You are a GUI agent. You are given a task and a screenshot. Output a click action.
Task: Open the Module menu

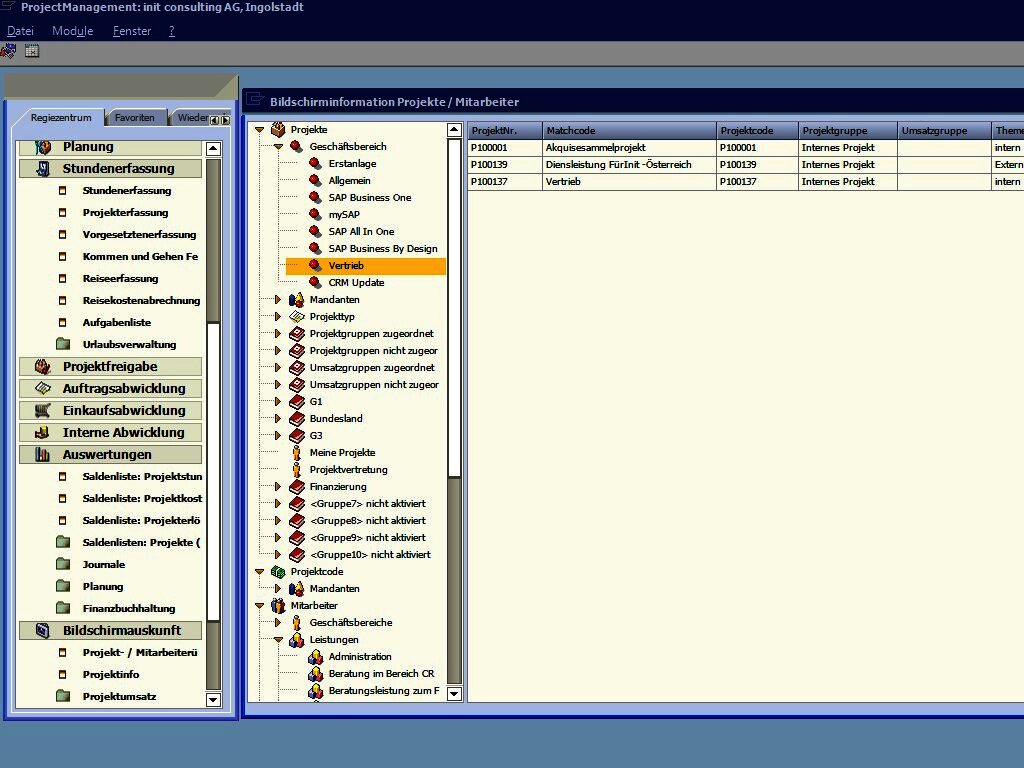[72, 31]
